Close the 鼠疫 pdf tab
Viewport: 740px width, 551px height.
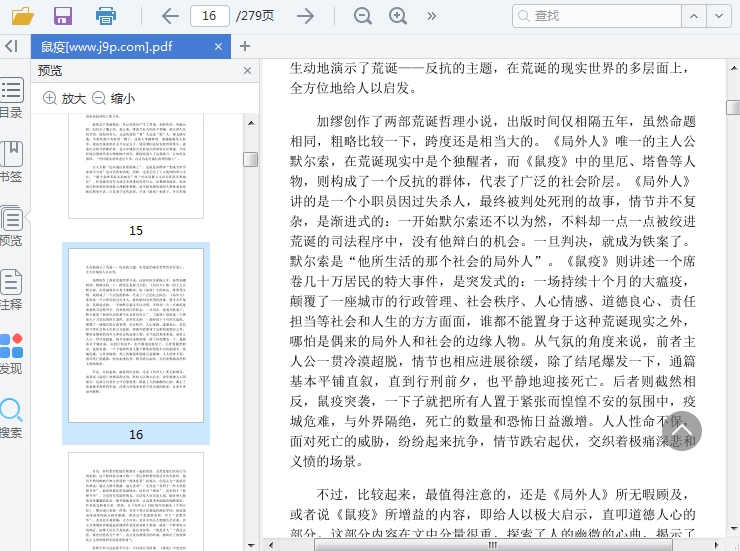coord(218,46)
